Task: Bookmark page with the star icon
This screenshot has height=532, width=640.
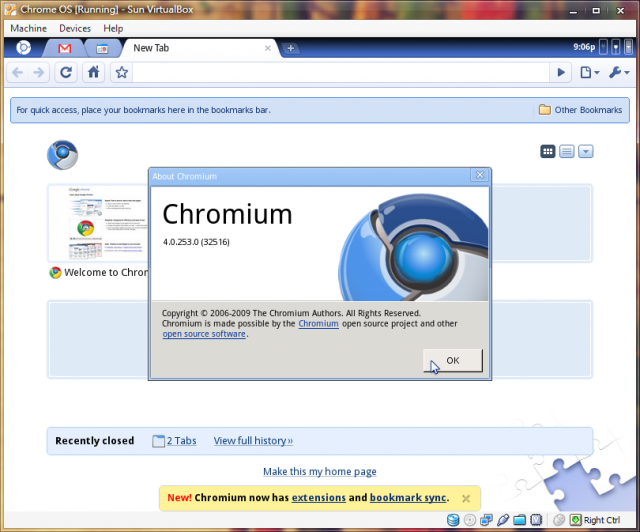Action: click(x=122, y=73)
